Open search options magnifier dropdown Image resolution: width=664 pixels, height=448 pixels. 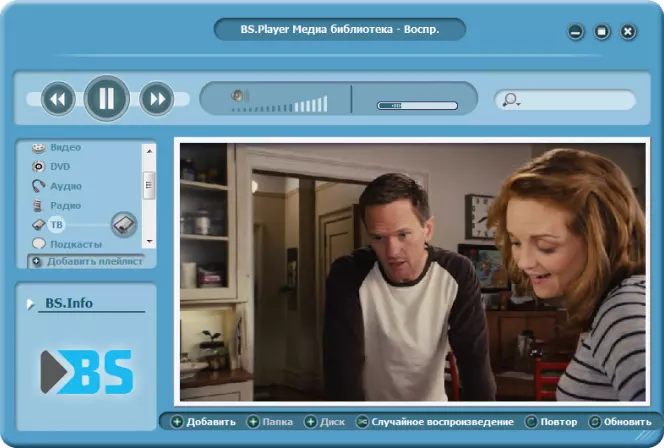[511, 100]
